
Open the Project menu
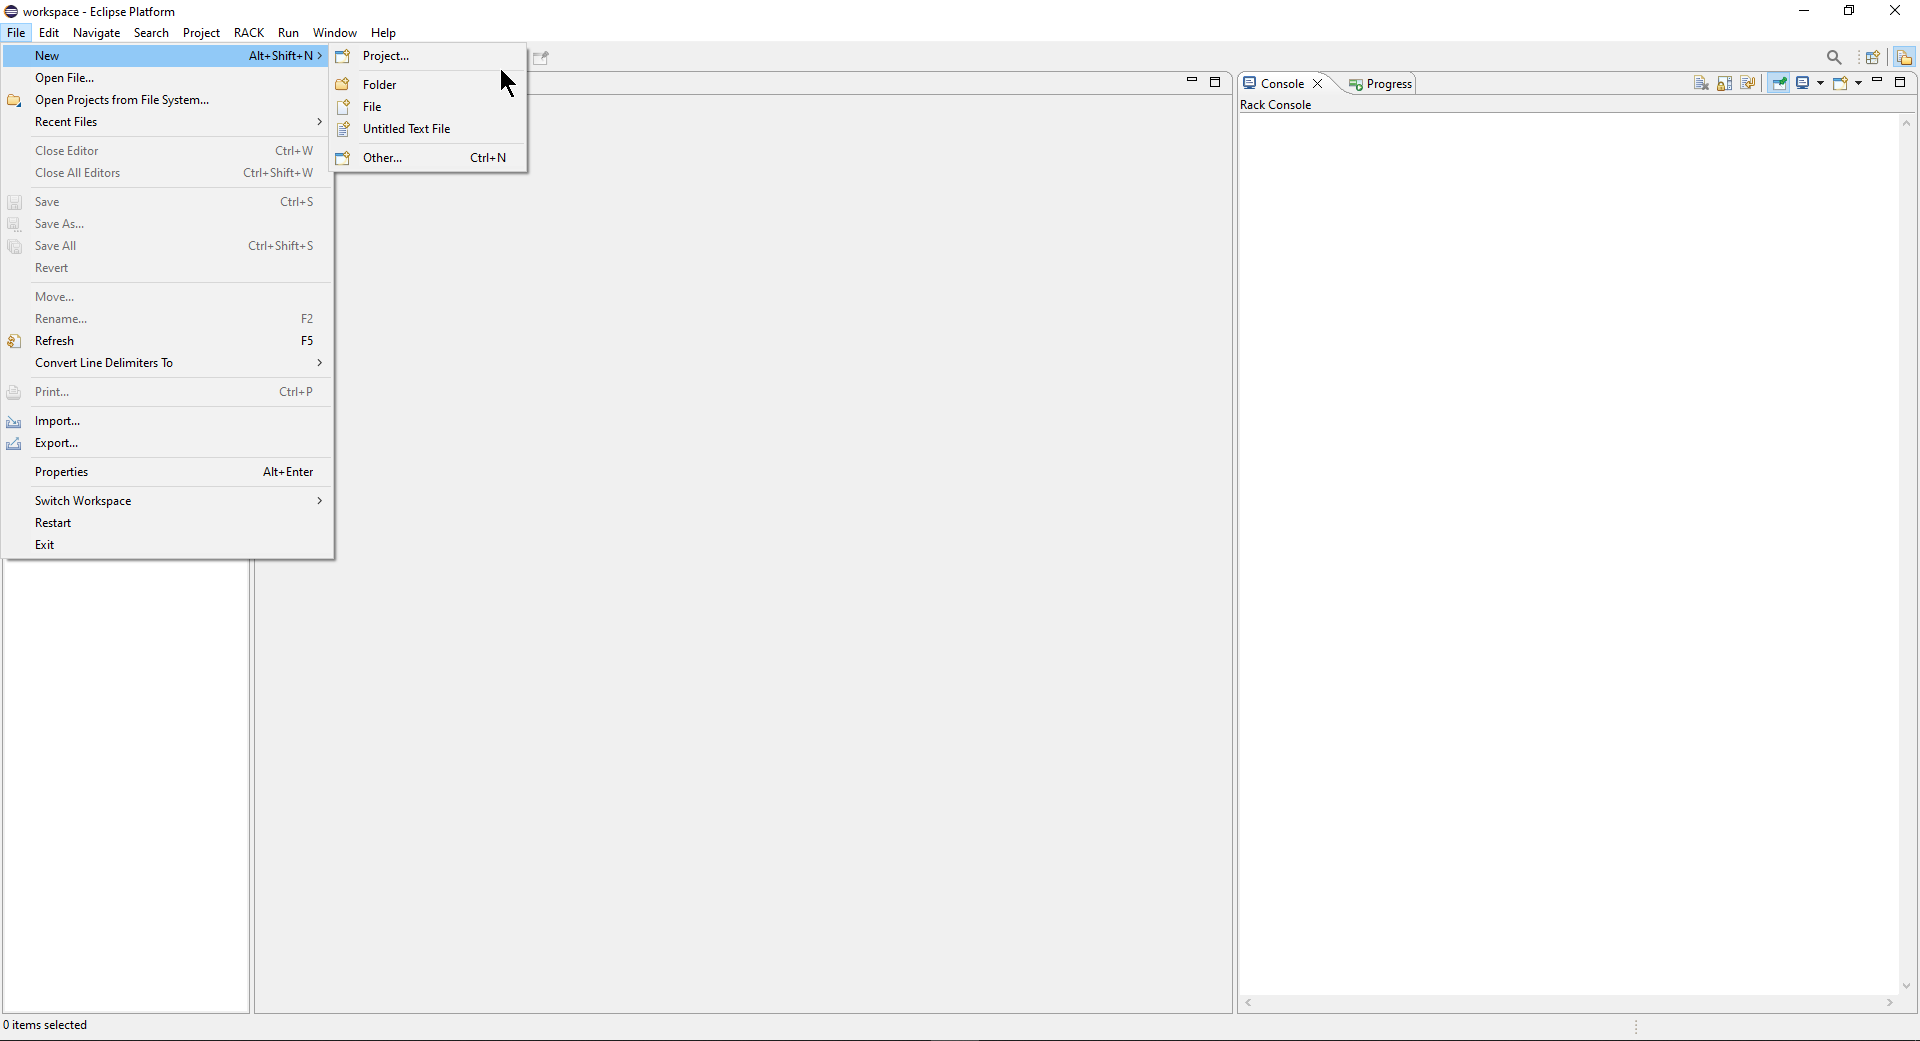(x=201, y=33)
